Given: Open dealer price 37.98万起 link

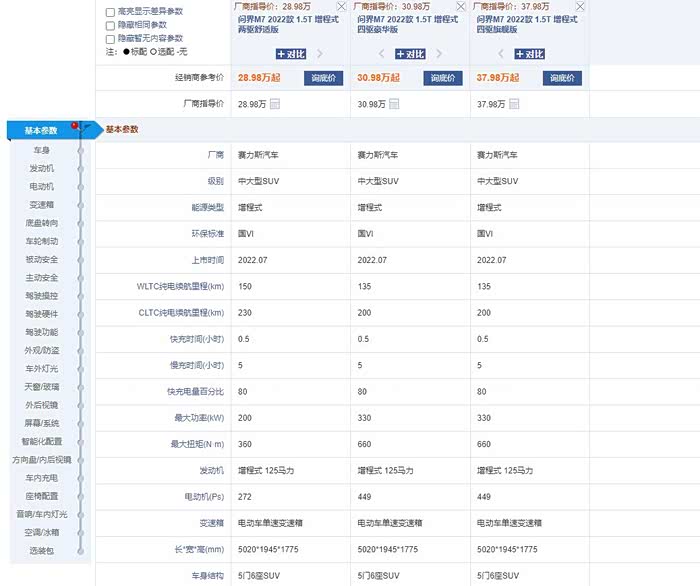Looking at the screenshot, I should coord(498,78).
